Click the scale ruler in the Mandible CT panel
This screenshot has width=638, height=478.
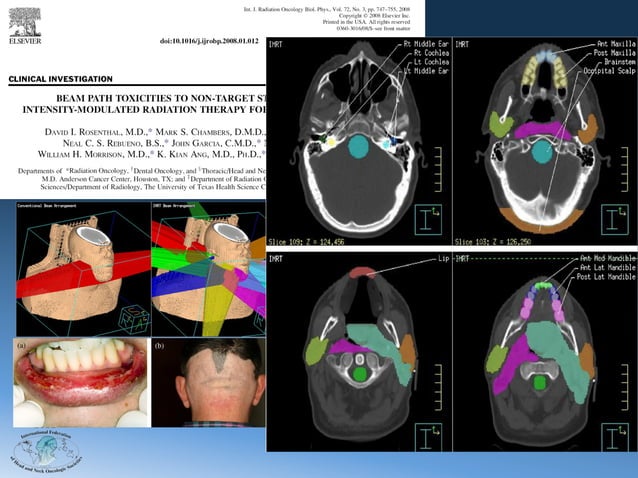pyautogui.click(x=624, y=386)
